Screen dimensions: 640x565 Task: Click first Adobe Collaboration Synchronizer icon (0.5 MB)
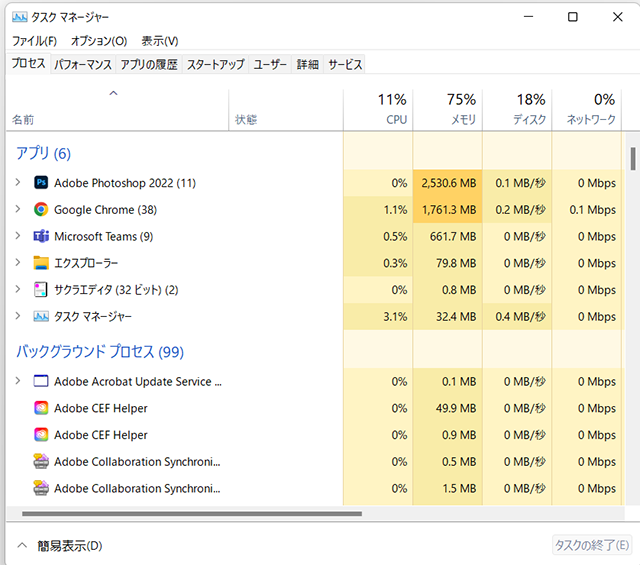(x=41, y=461)
